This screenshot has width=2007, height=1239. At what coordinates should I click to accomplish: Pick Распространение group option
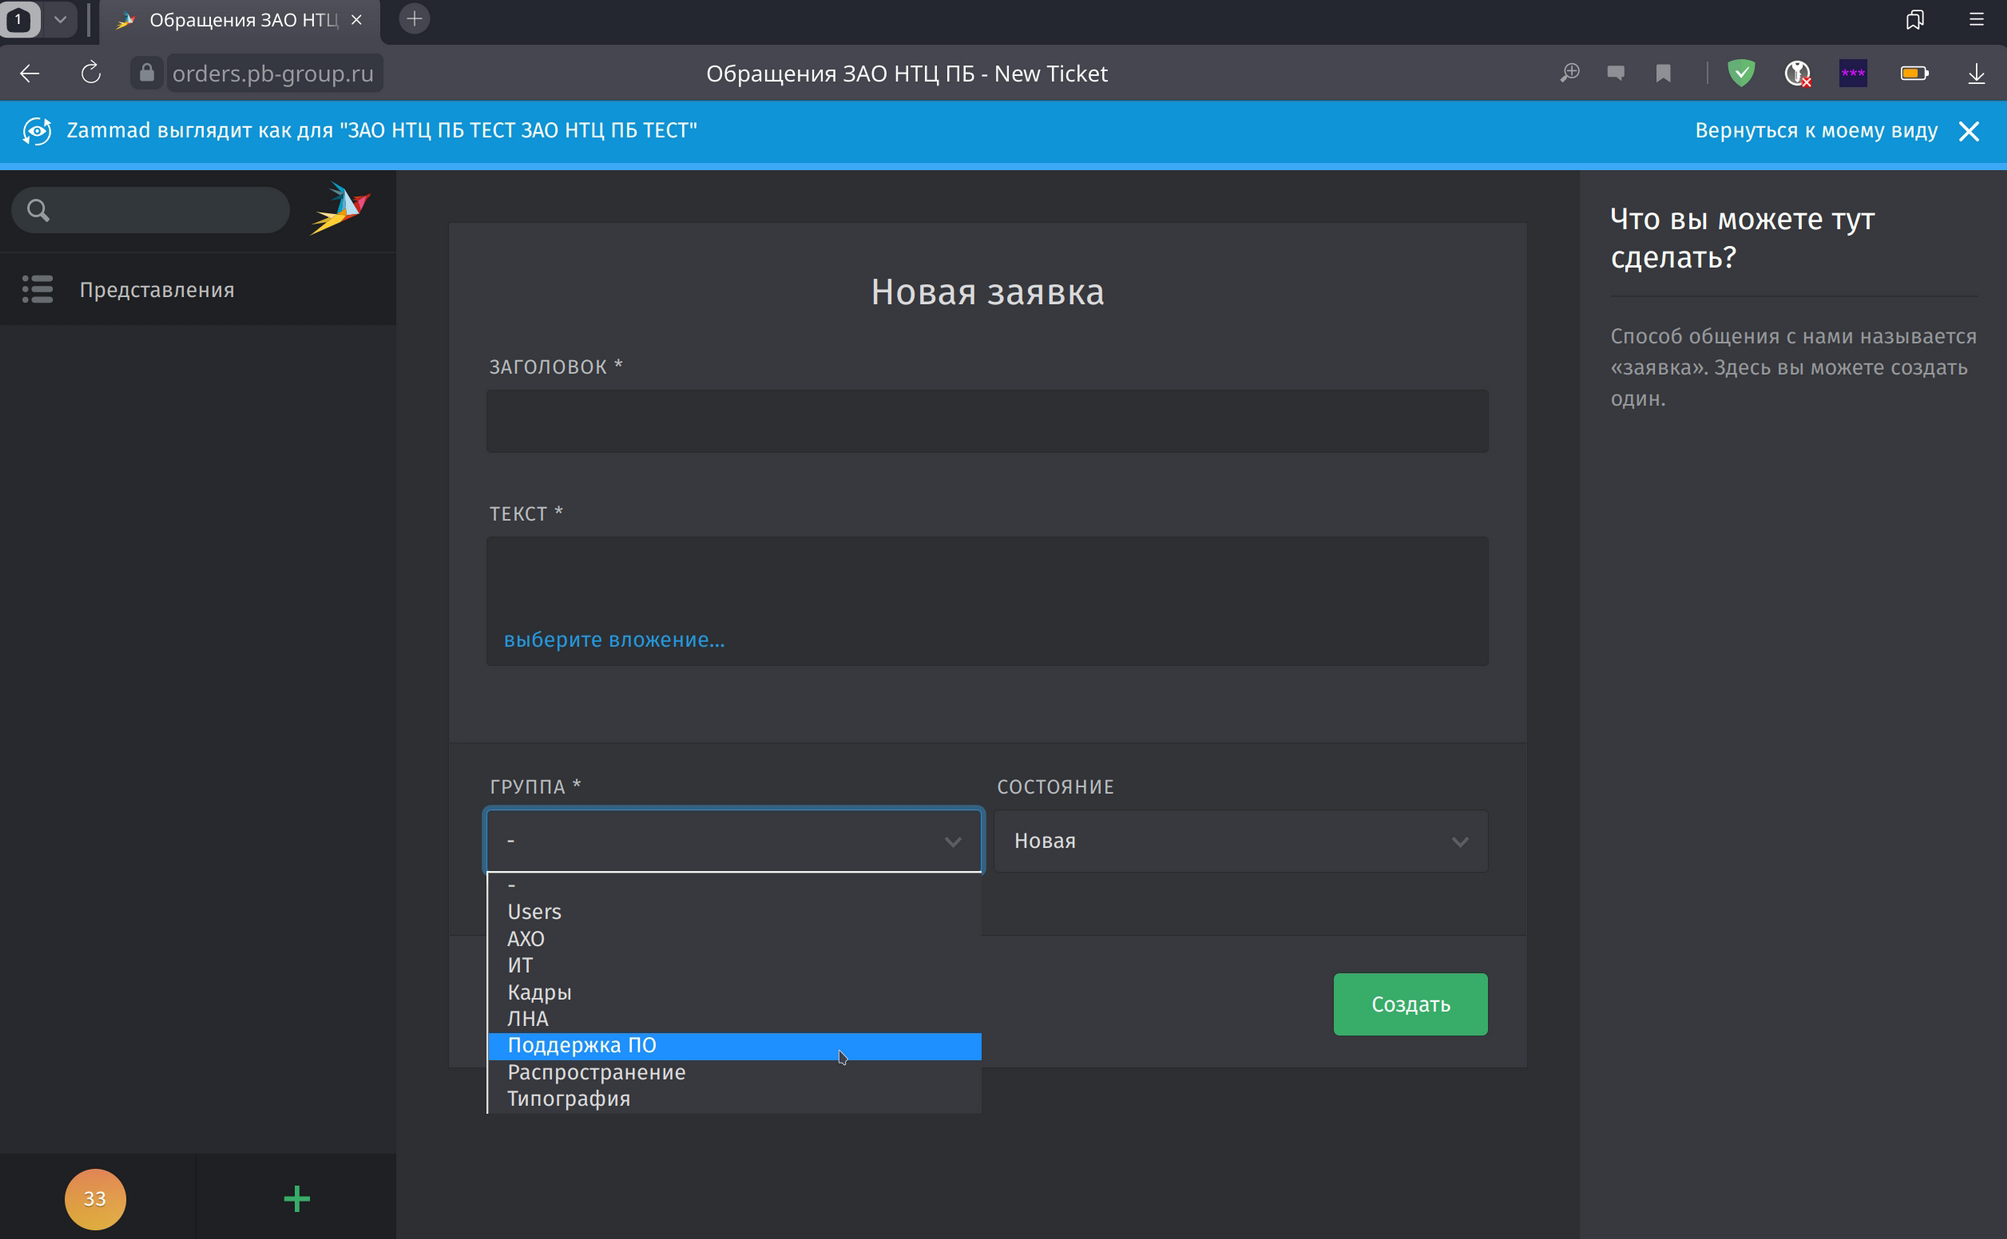[x=734, y=1072]
